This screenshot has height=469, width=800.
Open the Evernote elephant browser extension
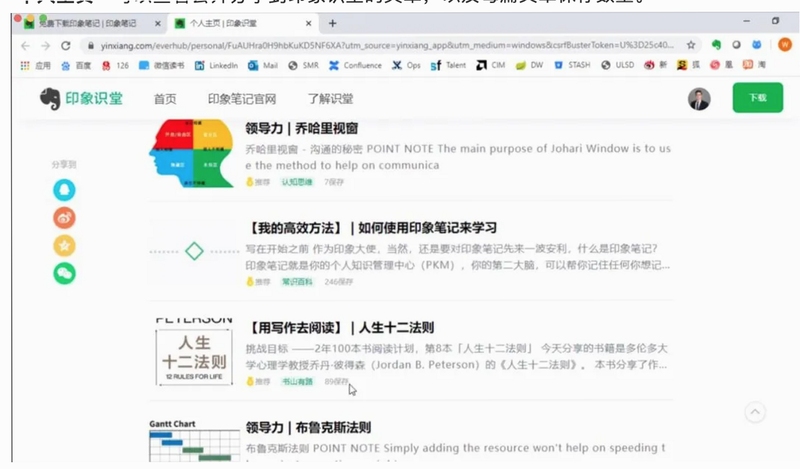[716, 45]
